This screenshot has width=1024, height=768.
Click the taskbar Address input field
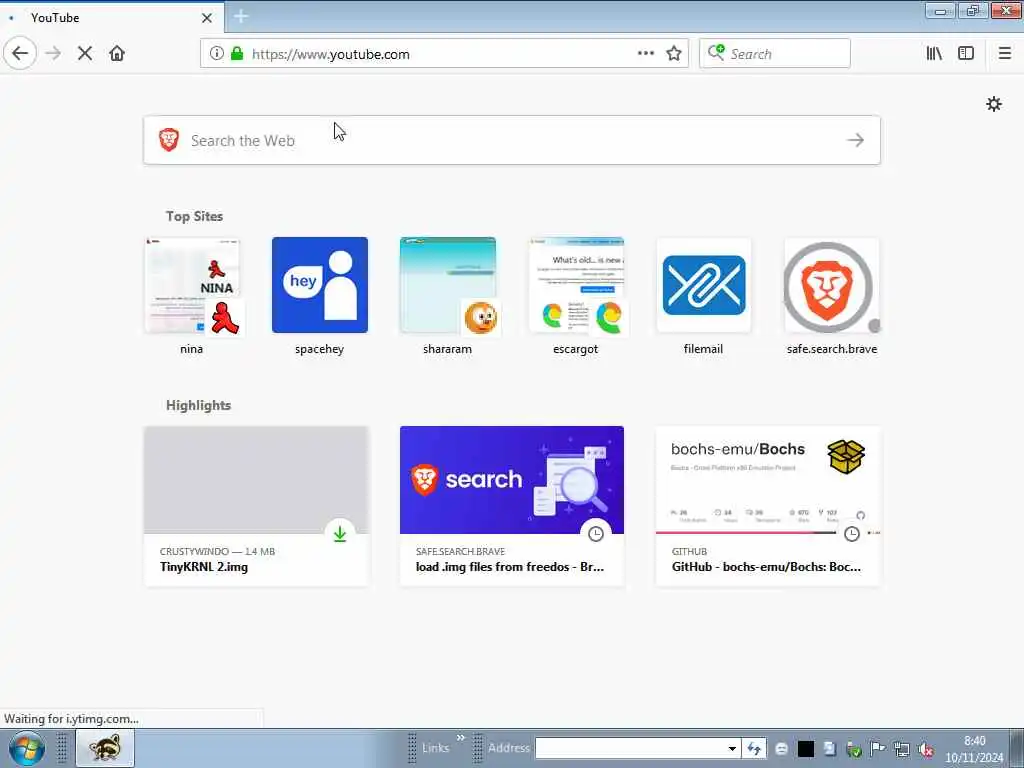coord(630,748)
